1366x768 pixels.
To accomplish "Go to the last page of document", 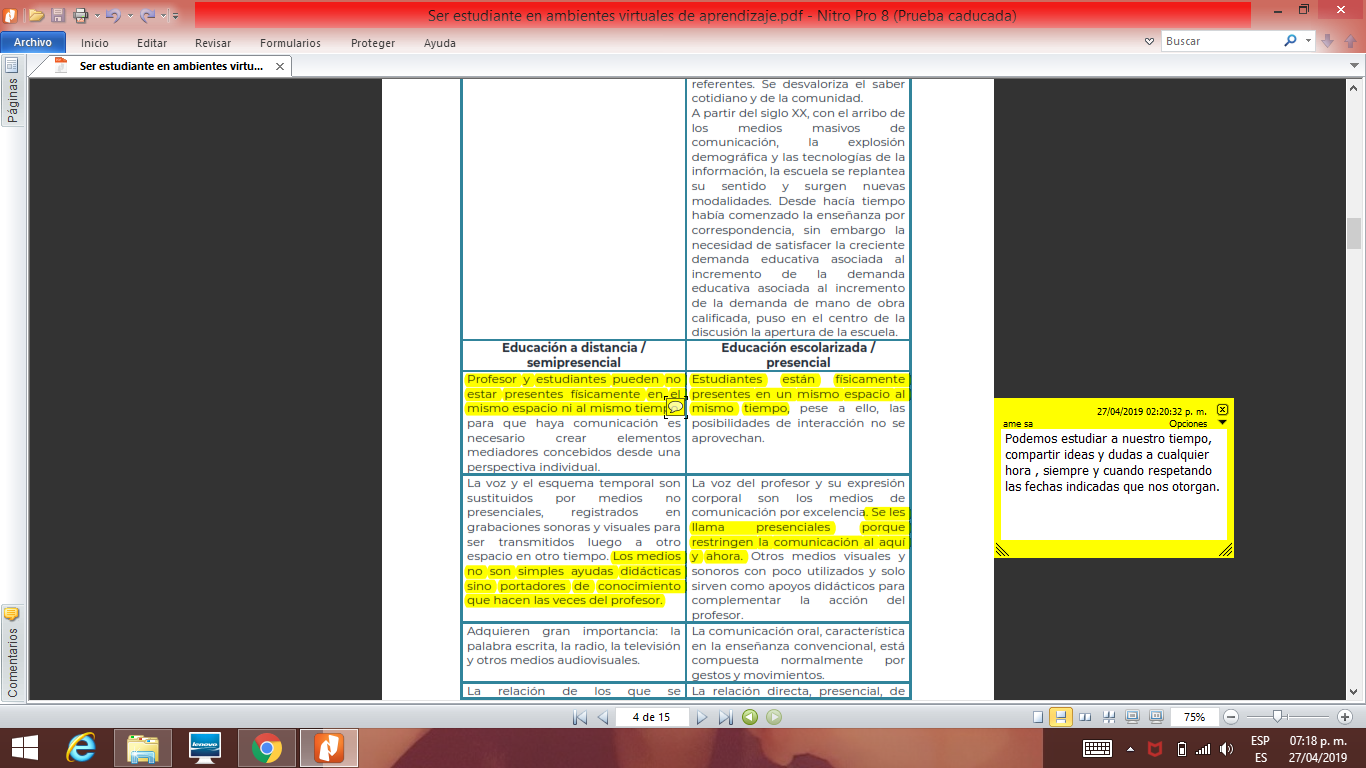I will pos(725,717).
